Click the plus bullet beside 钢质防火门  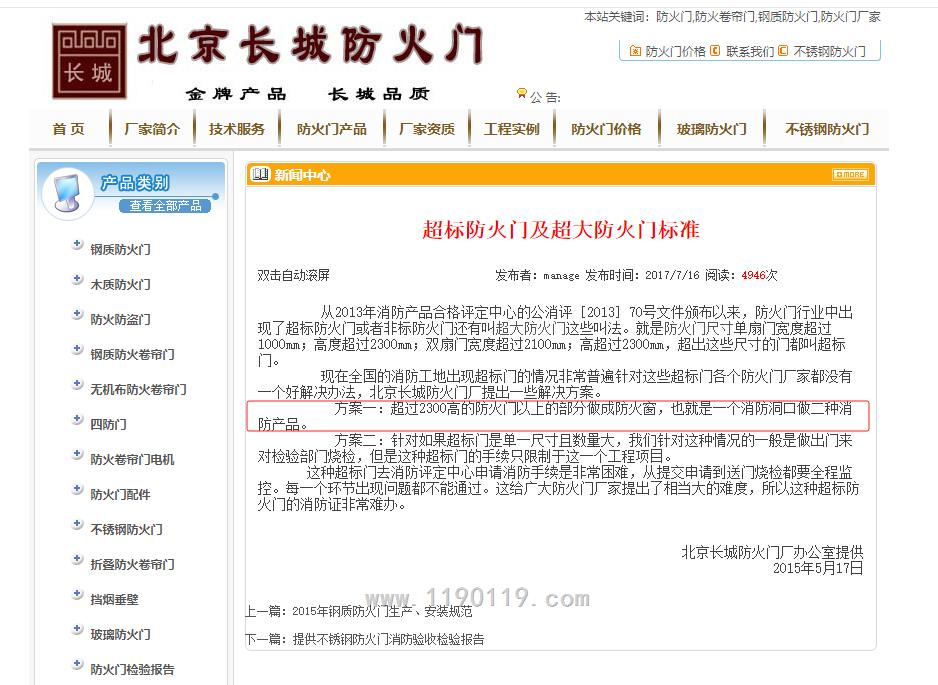click(77, 244)
